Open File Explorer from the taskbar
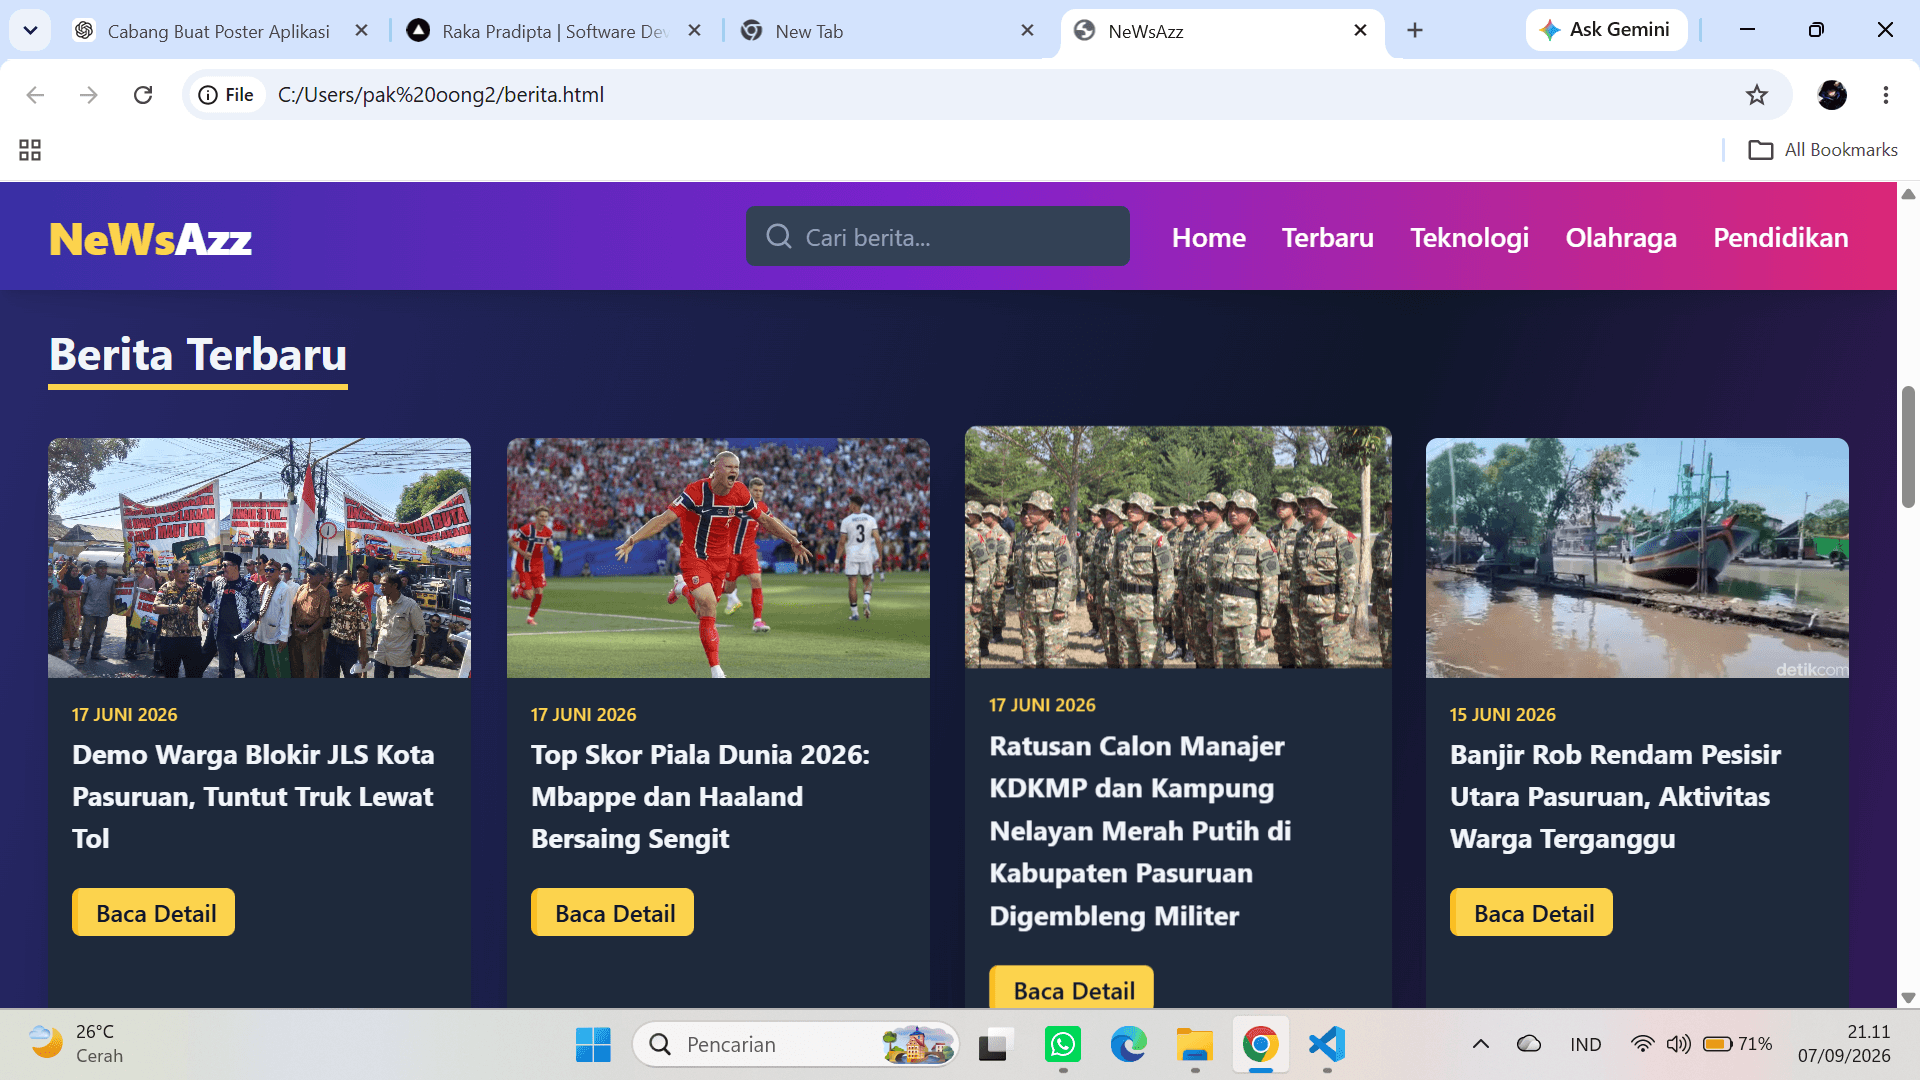The height and width of the screenshot is (1080, 1920). [x=1195, y=1045]
